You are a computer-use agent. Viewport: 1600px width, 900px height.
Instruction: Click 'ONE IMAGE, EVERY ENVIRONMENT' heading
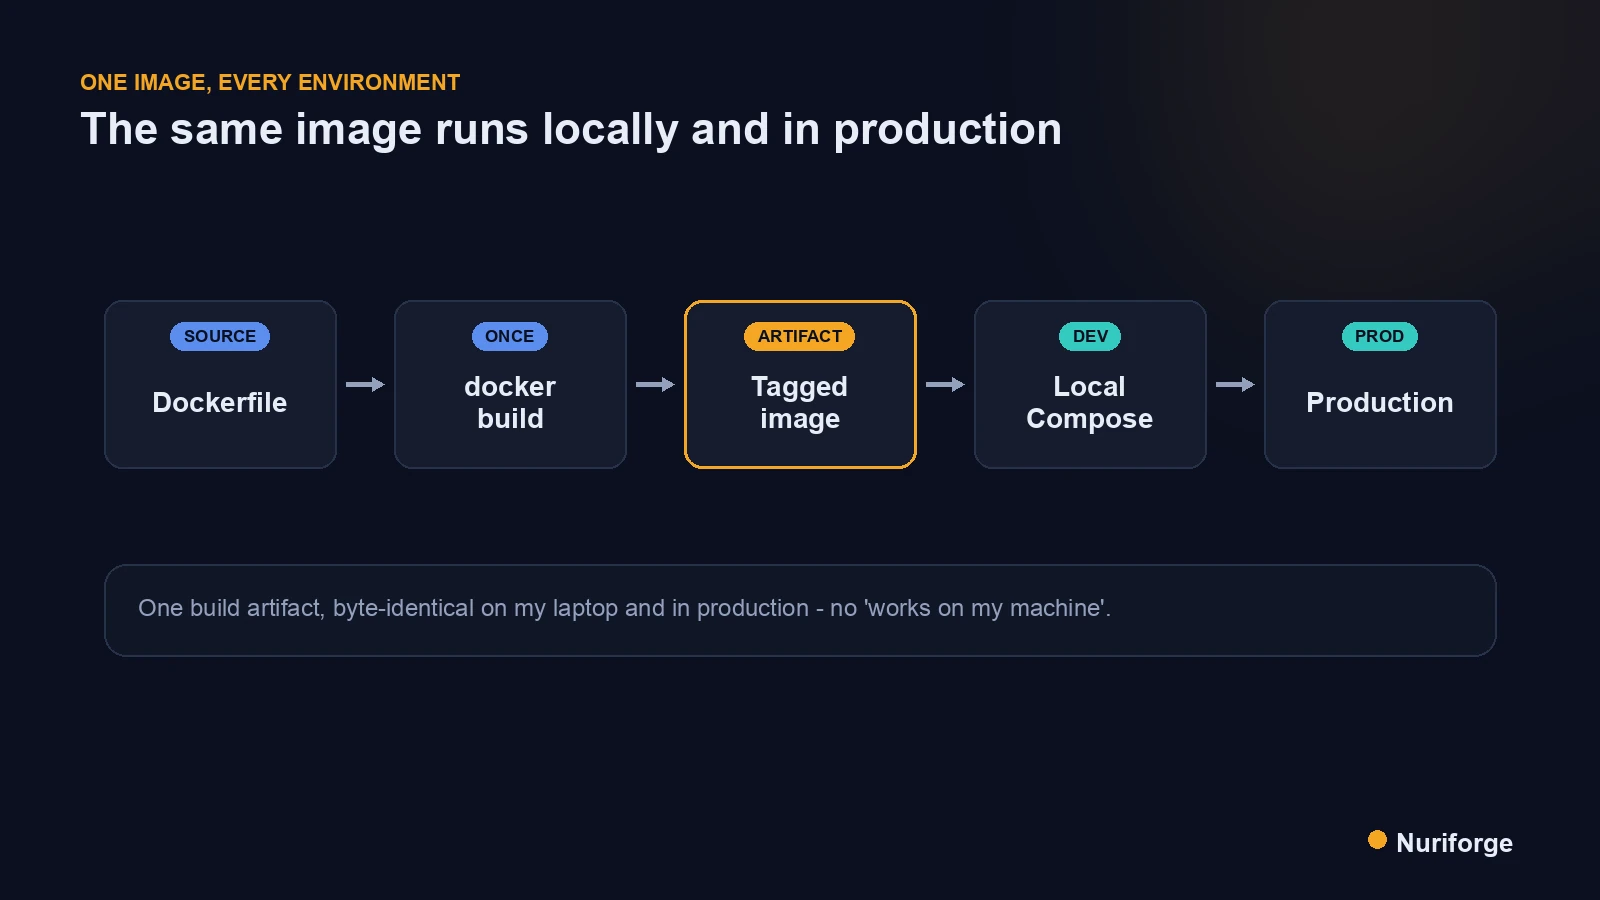pyautogui.click(x=270, y=82)
